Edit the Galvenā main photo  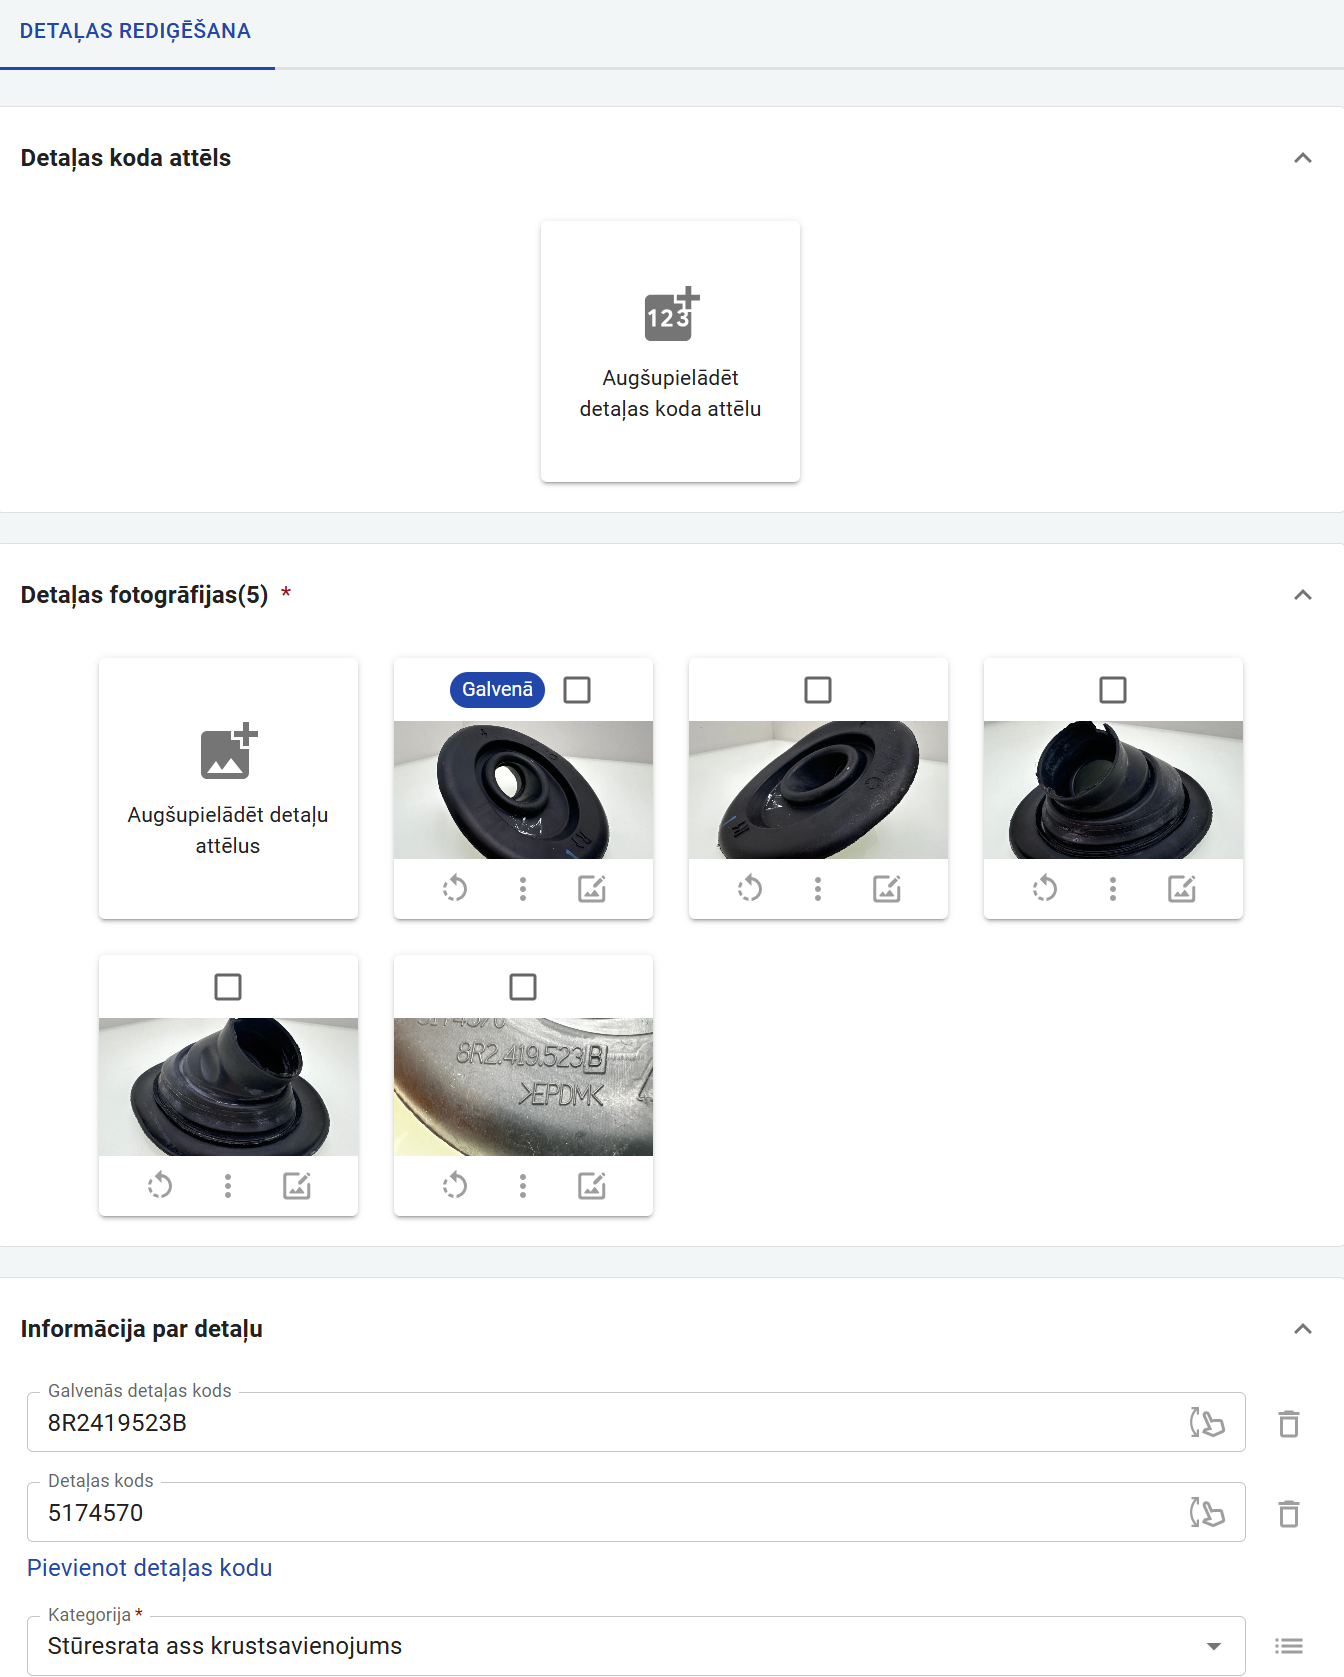(592, 888)
